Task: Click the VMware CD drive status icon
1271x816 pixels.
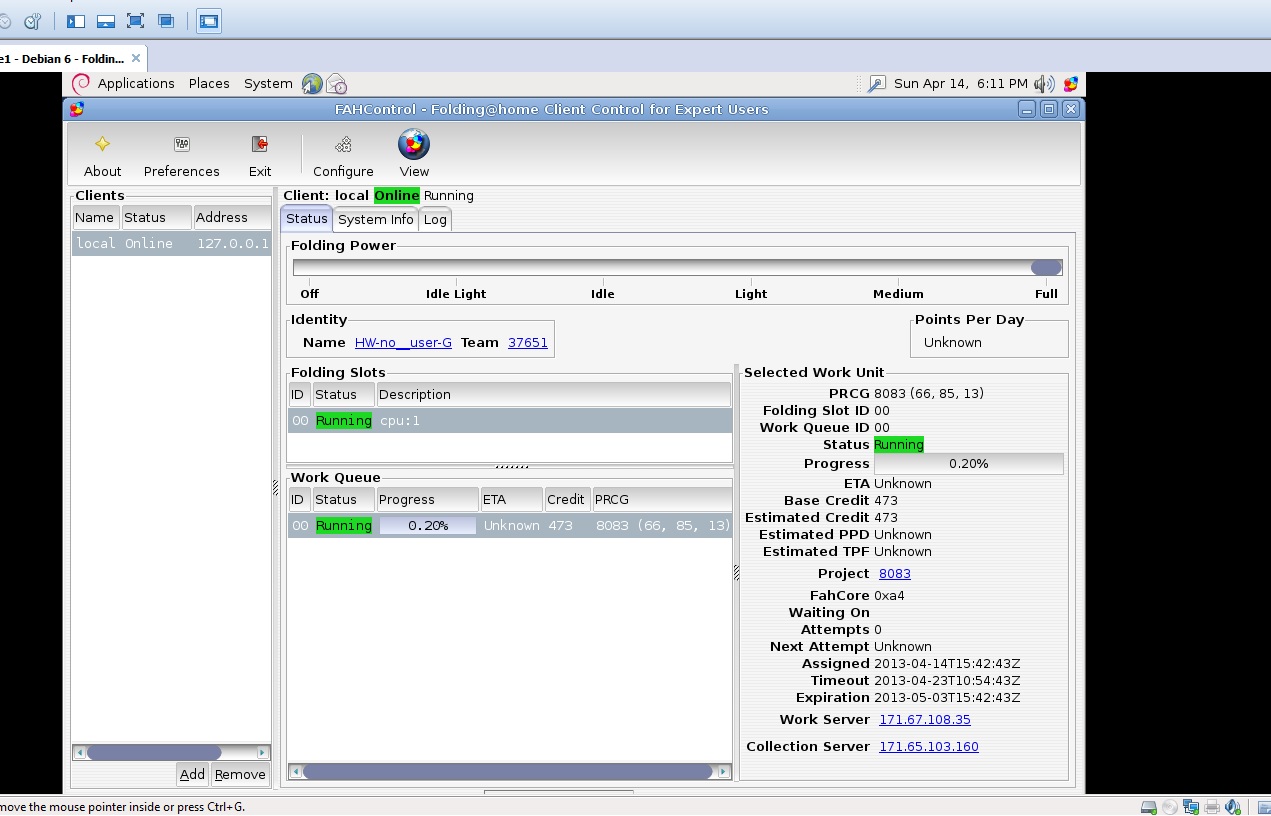Action: tap(1170, 806)
